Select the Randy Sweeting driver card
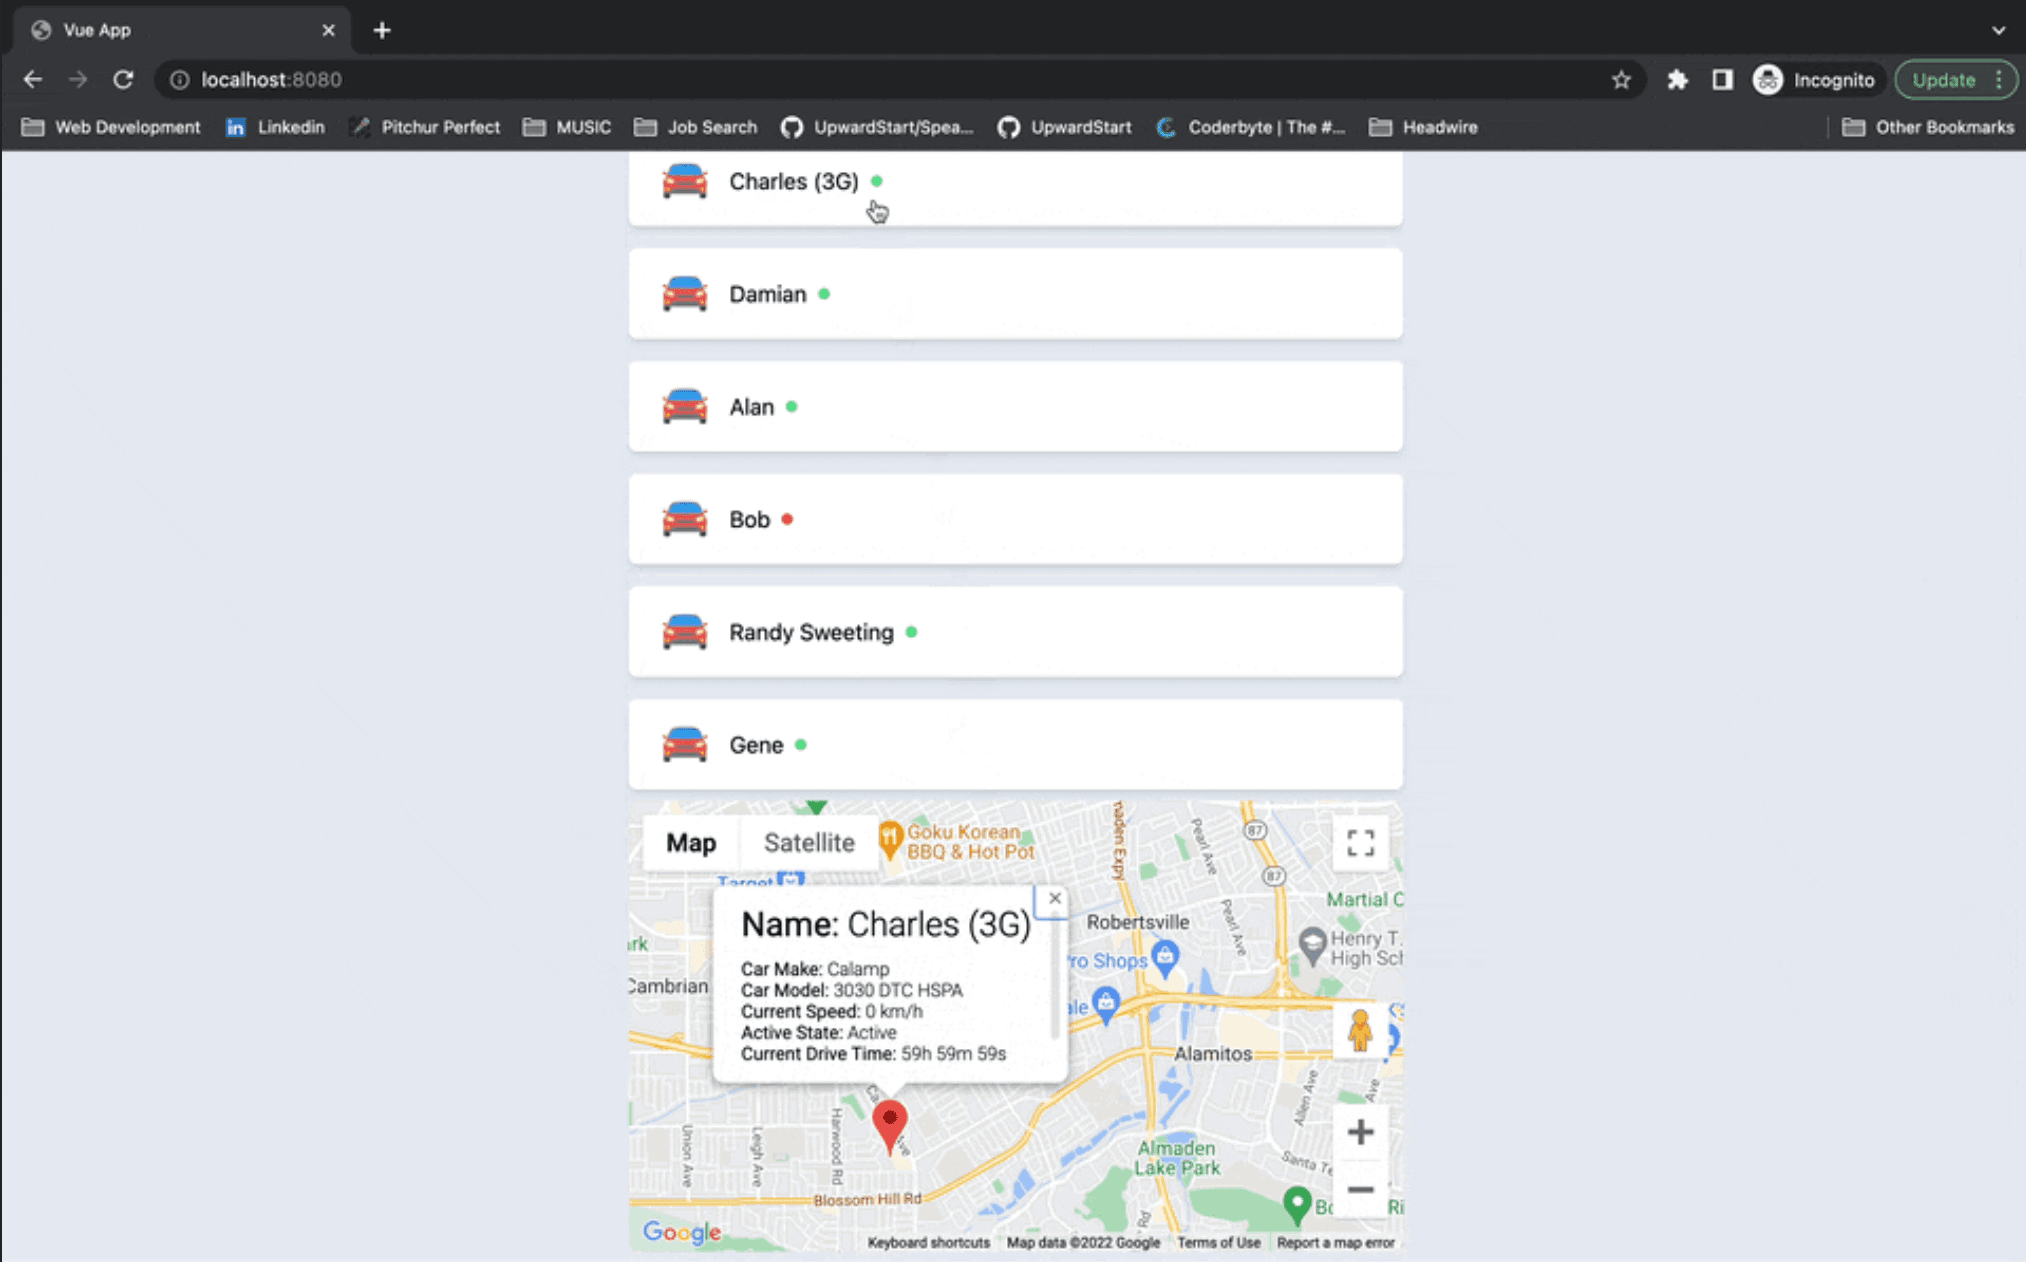2026x1262 pixels. (1015, 632)
